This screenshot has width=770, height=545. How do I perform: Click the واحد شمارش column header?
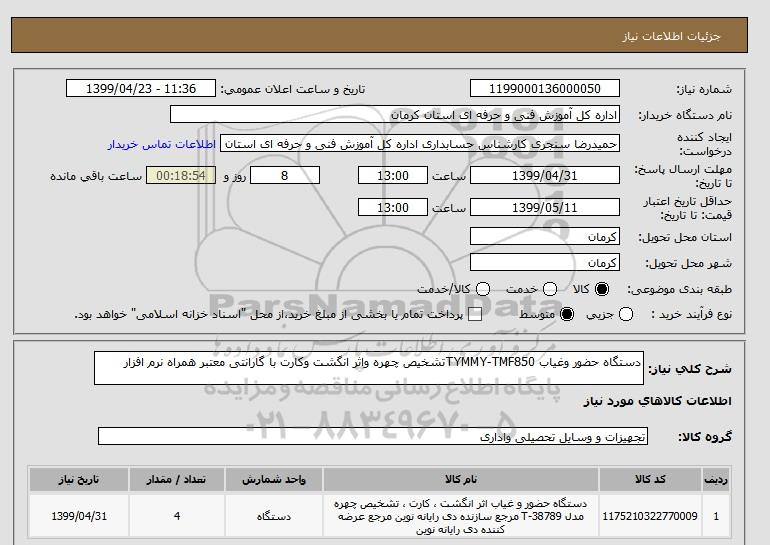(x=274, y=479)
